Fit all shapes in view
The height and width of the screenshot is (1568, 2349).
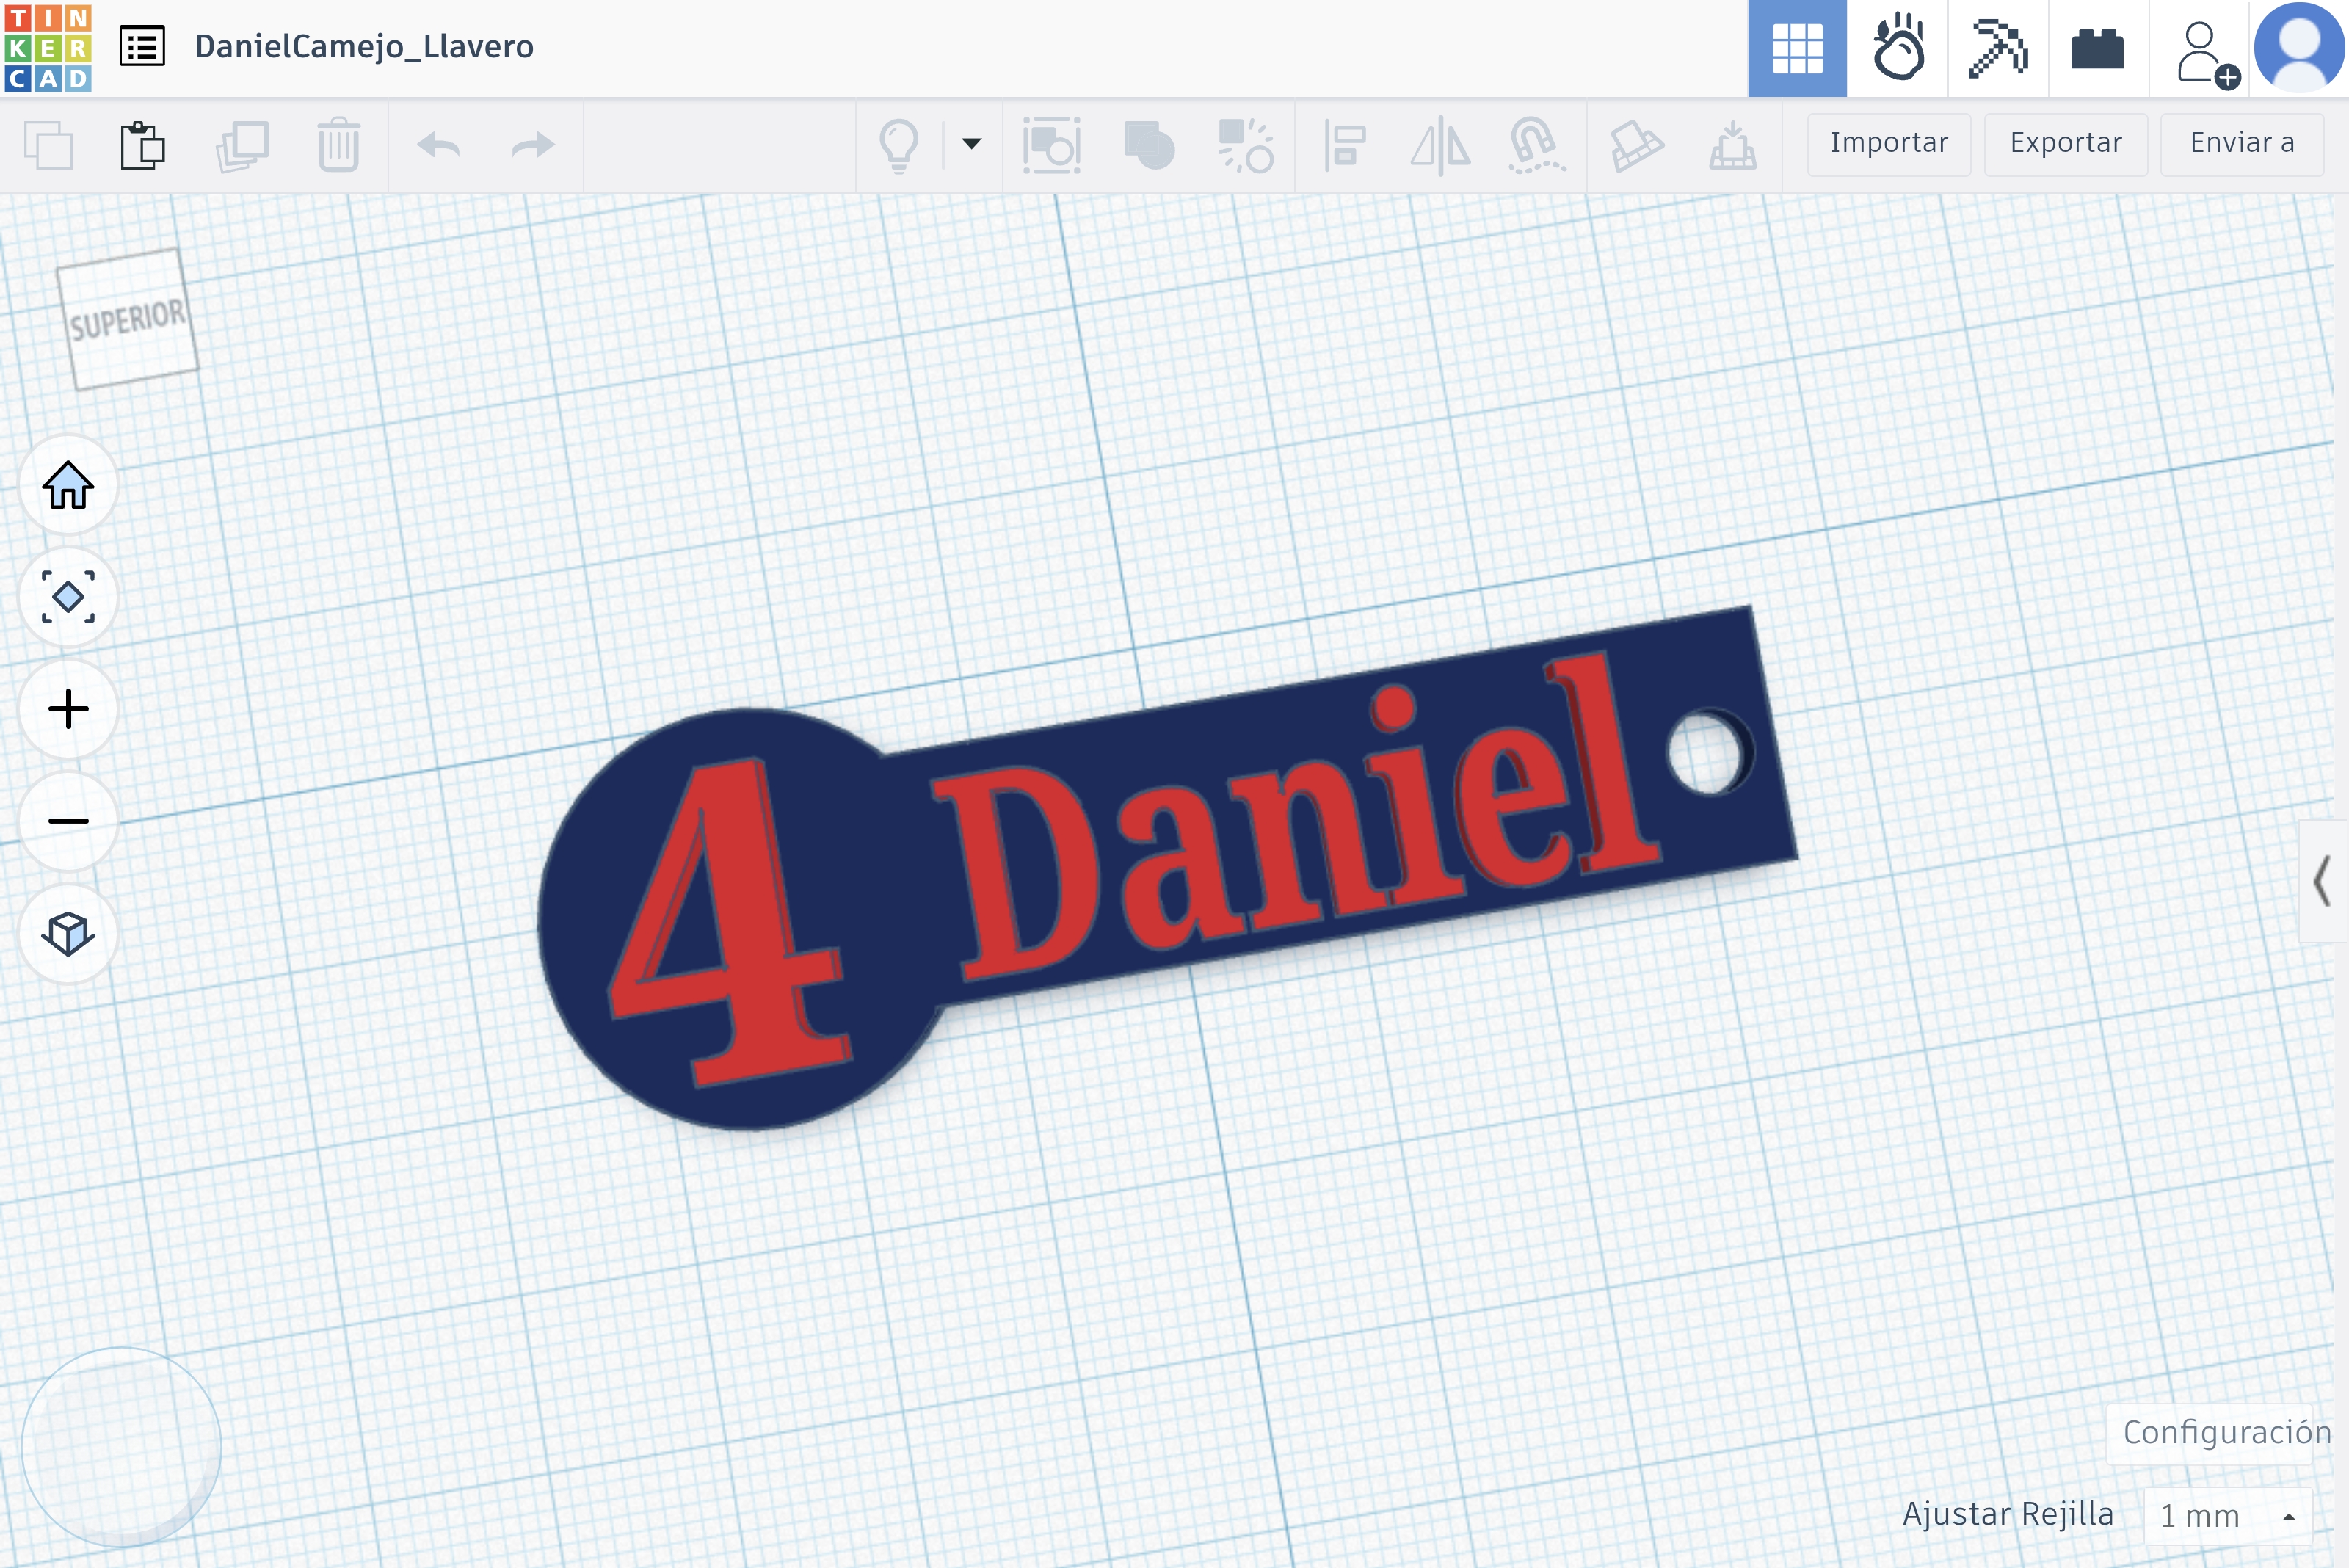[x=68, y=597]
